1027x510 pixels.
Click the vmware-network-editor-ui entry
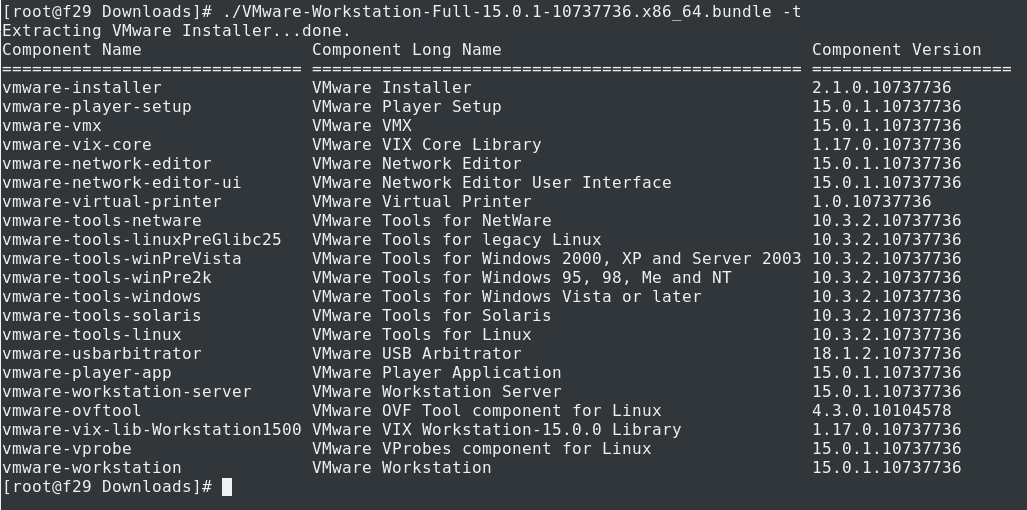[122, 183]
